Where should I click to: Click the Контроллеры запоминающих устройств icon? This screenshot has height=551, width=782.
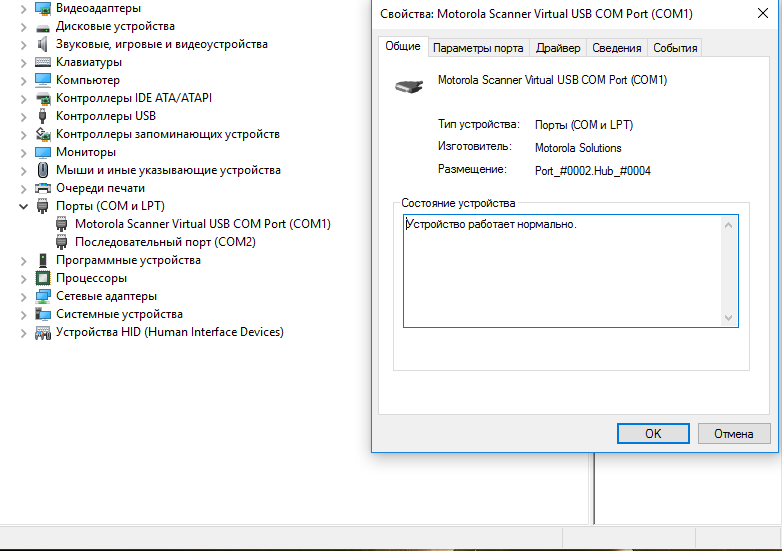tap(43, 134)
